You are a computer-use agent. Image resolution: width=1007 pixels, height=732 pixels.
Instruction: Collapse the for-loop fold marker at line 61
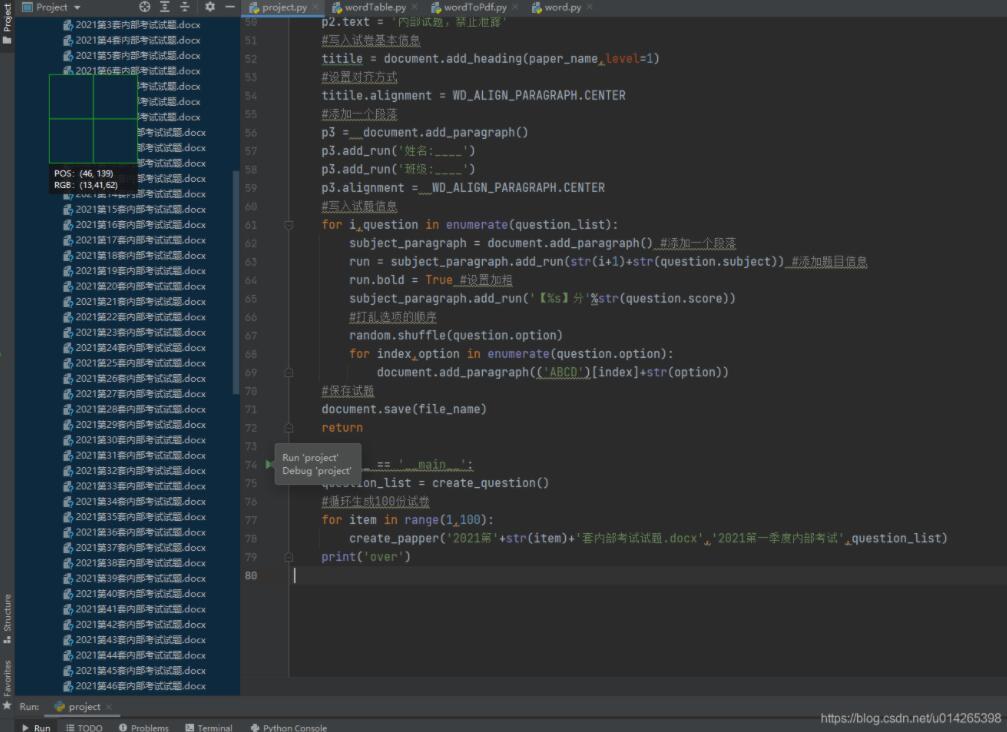pos(289,225)
